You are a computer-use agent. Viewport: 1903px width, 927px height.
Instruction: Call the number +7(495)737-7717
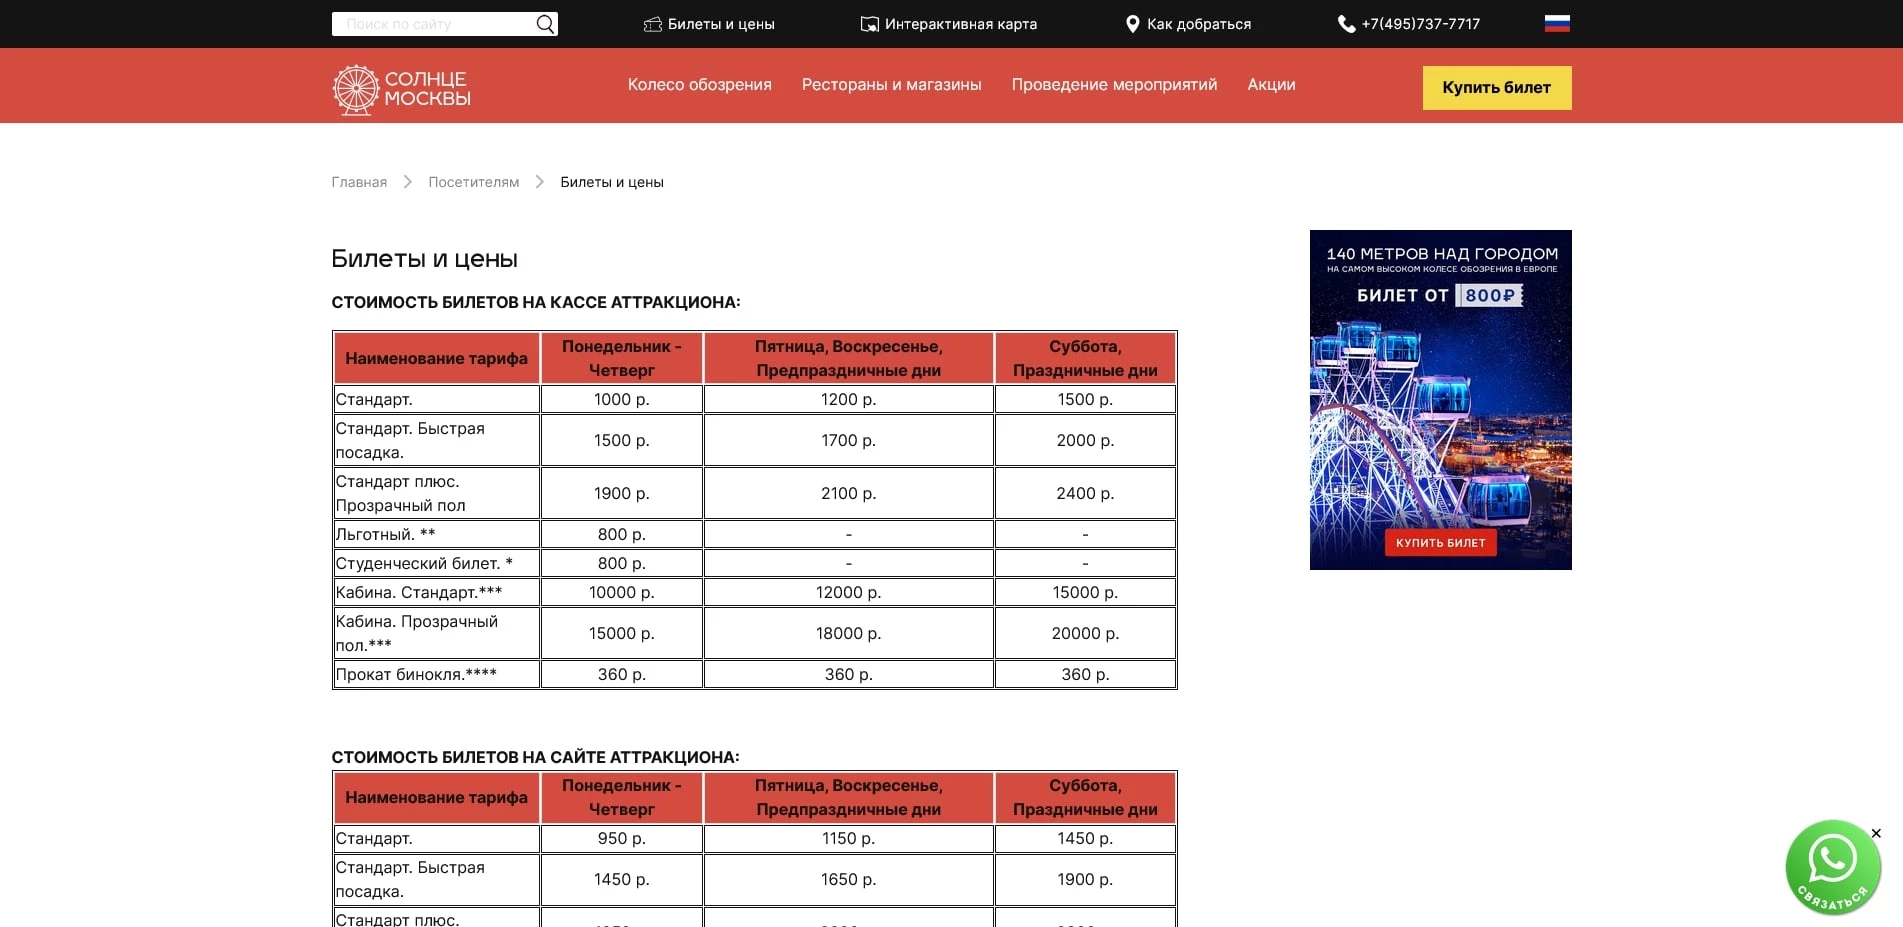click(1420, 24)
